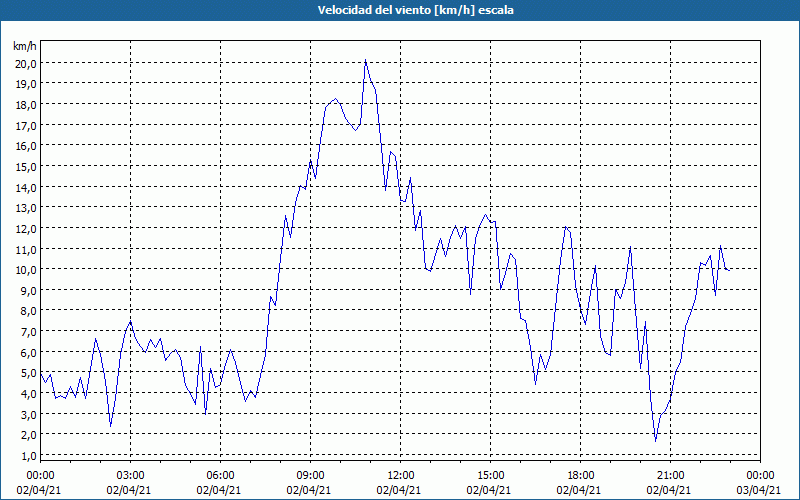
Task: Click the 18,0 y-axis value
Action: [x=26, y=105]
